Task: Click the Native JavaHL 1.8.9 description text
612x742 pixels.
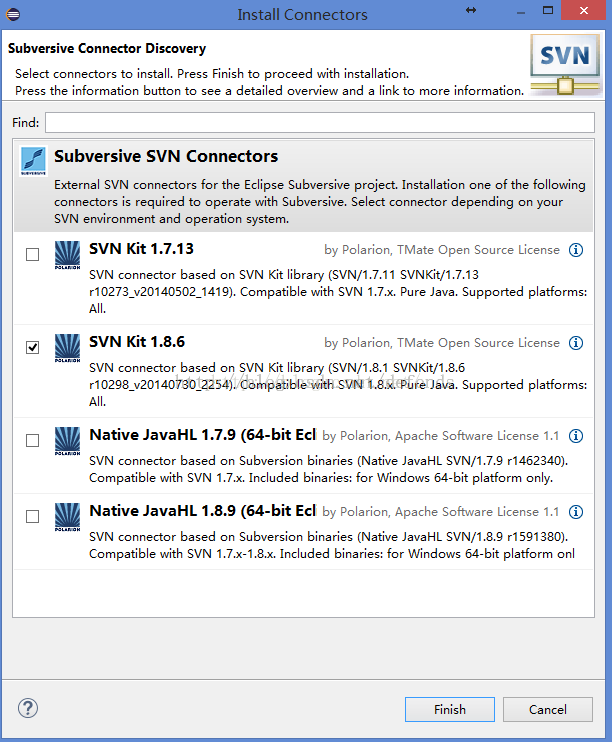Action: click(332, 545)
